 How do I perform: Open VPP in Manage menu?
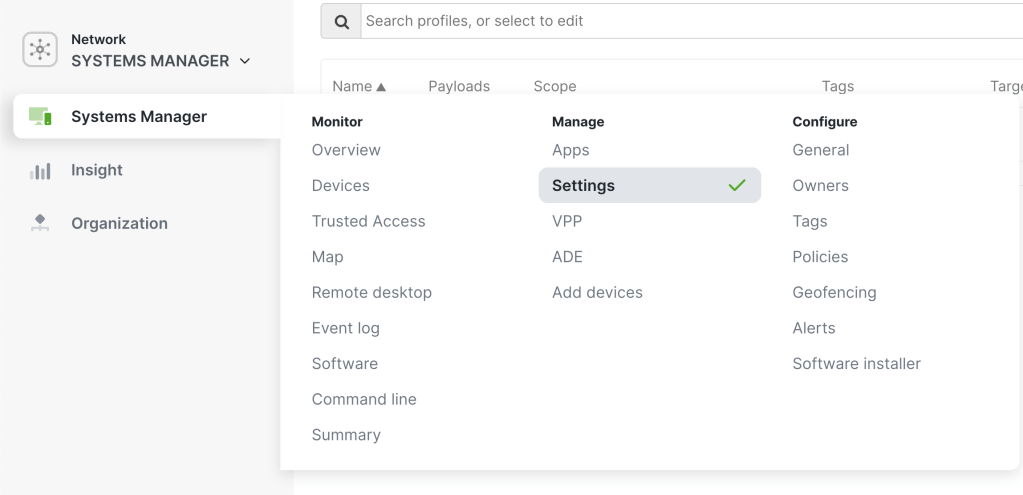[x=566, y=221]
